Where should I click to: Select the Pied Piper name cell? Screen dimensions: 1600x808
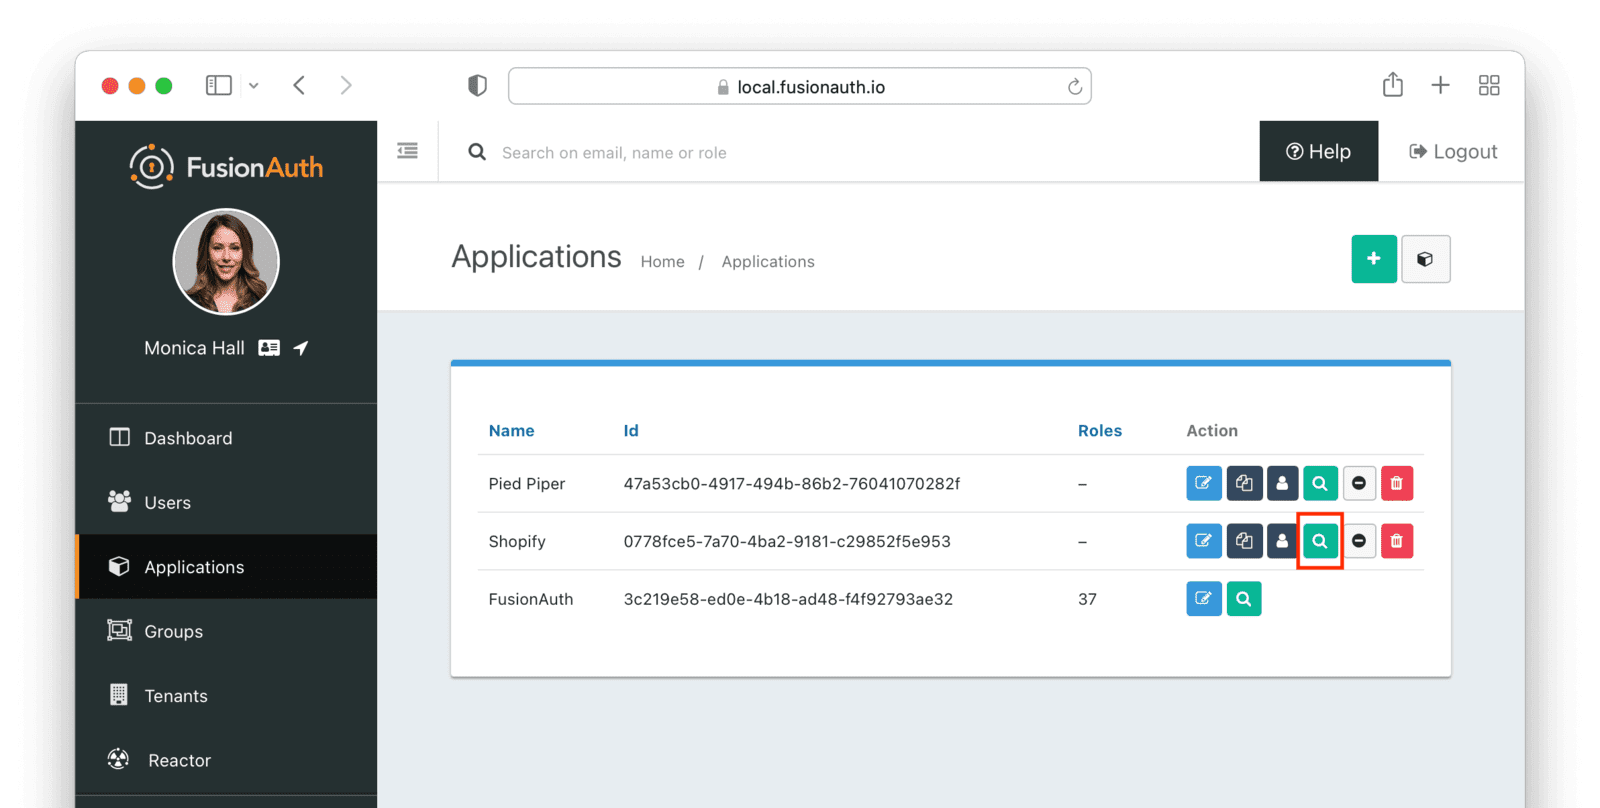tap(527, 484)
